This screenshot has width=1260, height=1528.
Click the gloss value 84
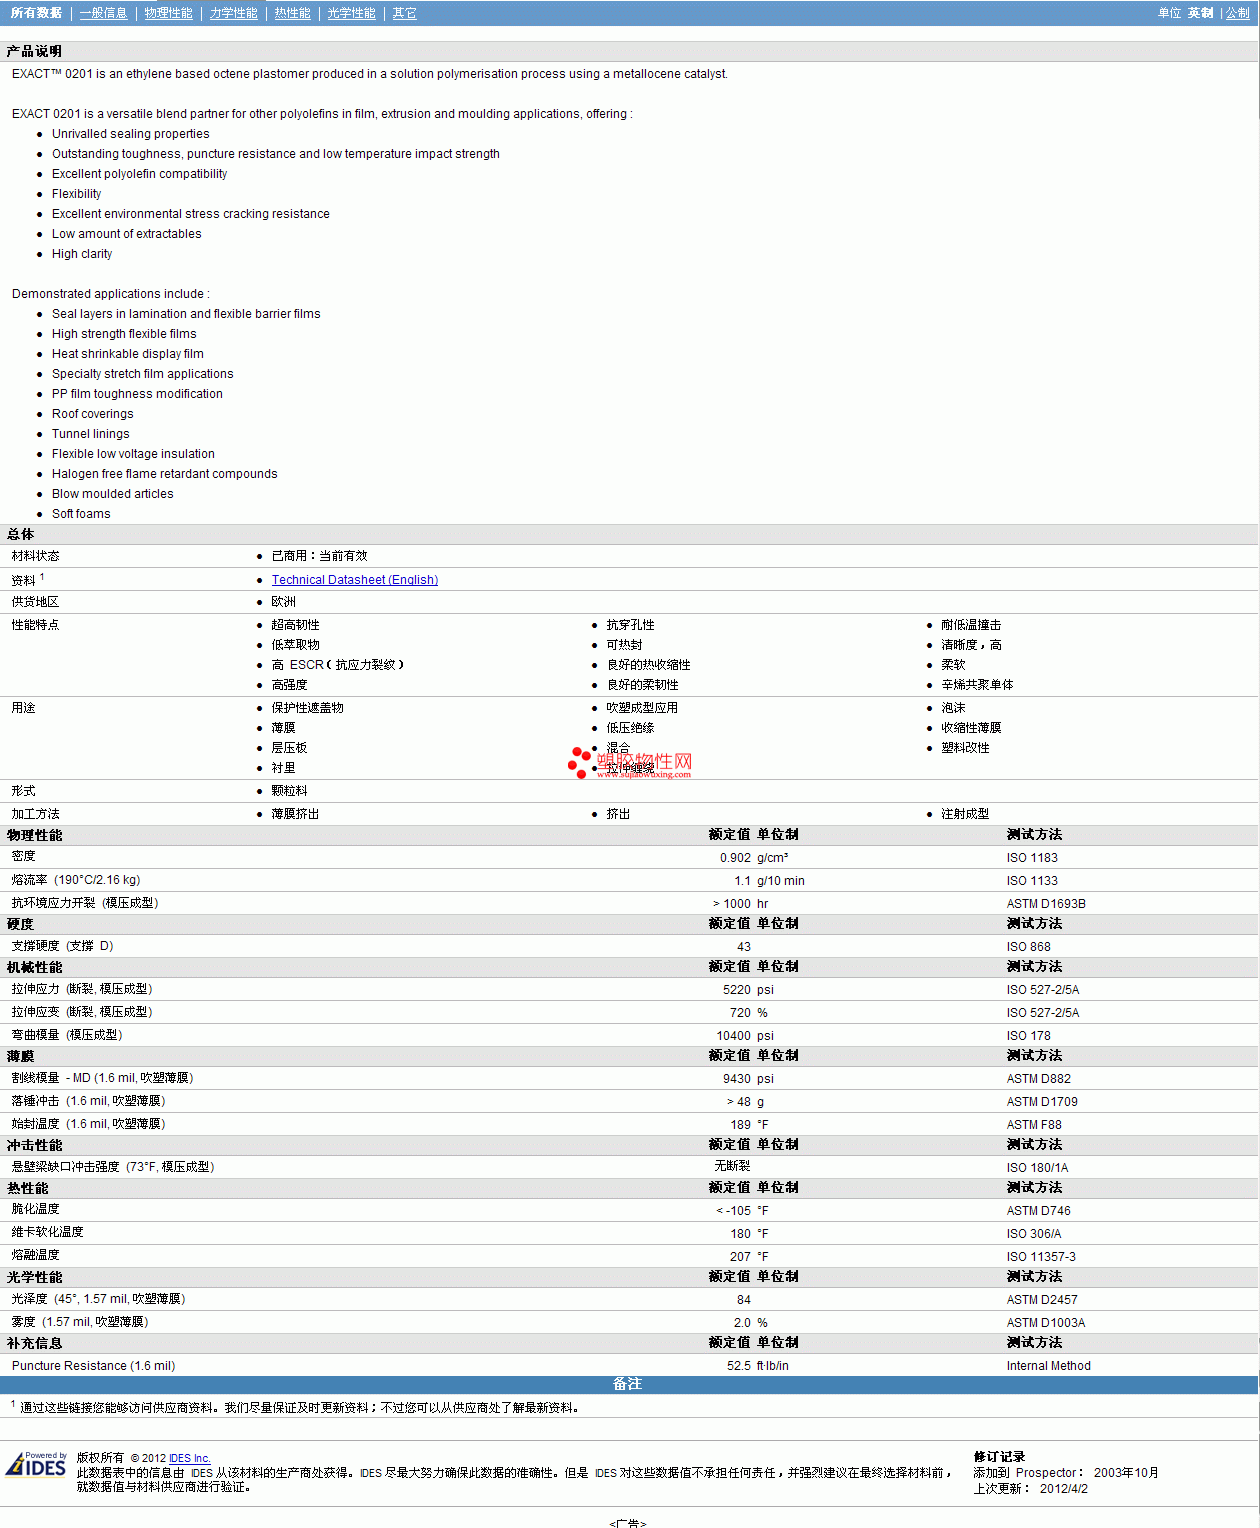(744, 1300)
